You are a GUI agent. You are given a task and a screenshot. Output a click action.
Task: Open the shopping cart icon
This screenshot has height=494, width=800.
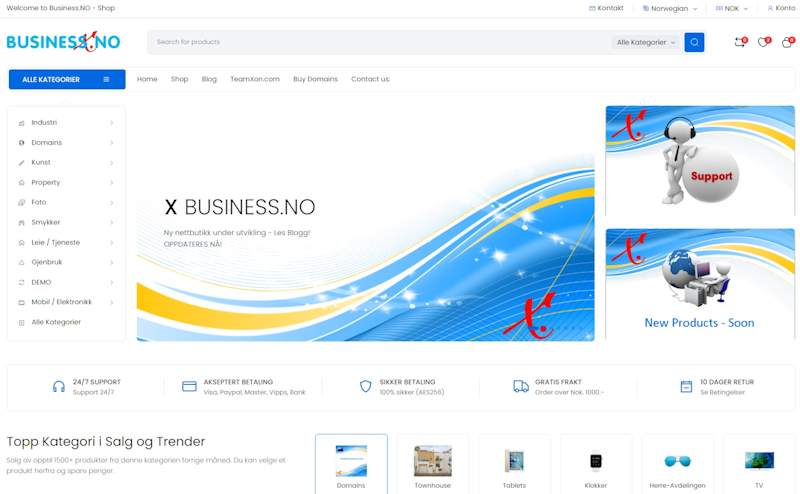coord(787,42)
